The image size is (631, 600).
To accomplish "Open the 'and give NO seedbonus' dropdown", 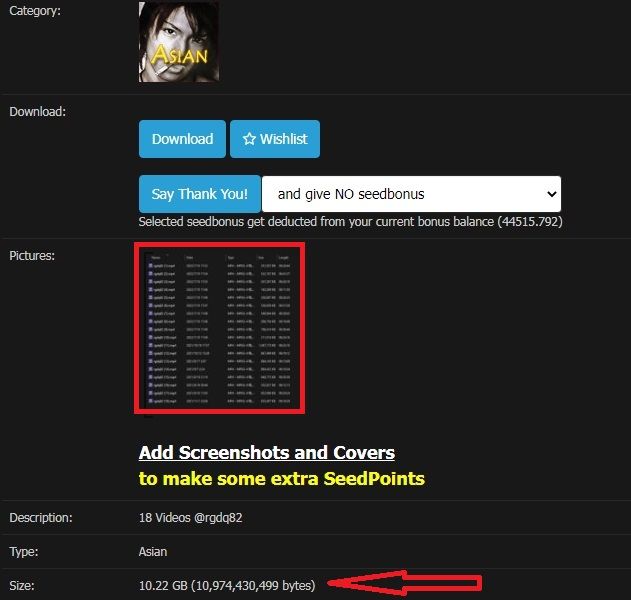I will tap(410, 194).
